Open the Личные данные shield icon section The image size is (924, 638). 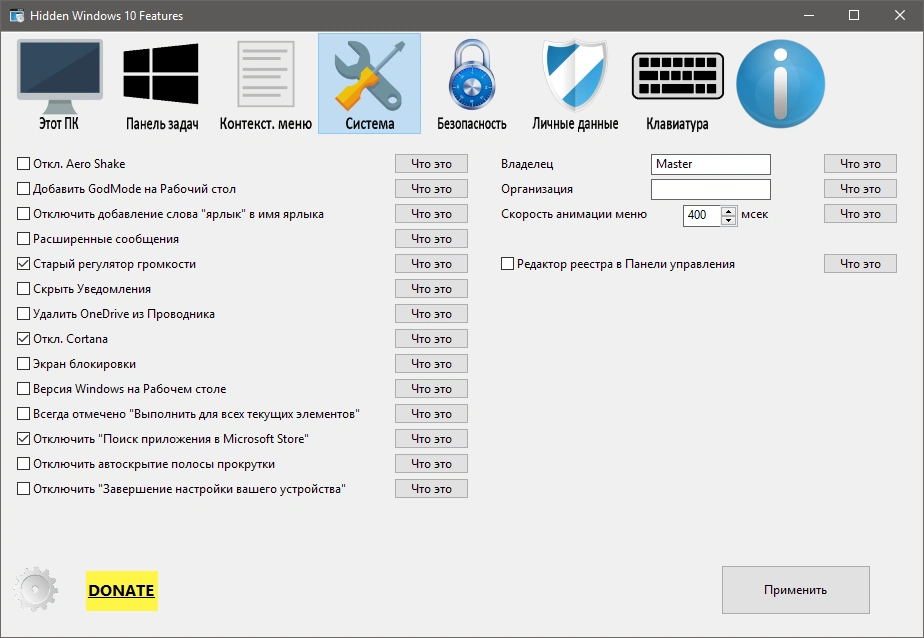pos(575,84)
